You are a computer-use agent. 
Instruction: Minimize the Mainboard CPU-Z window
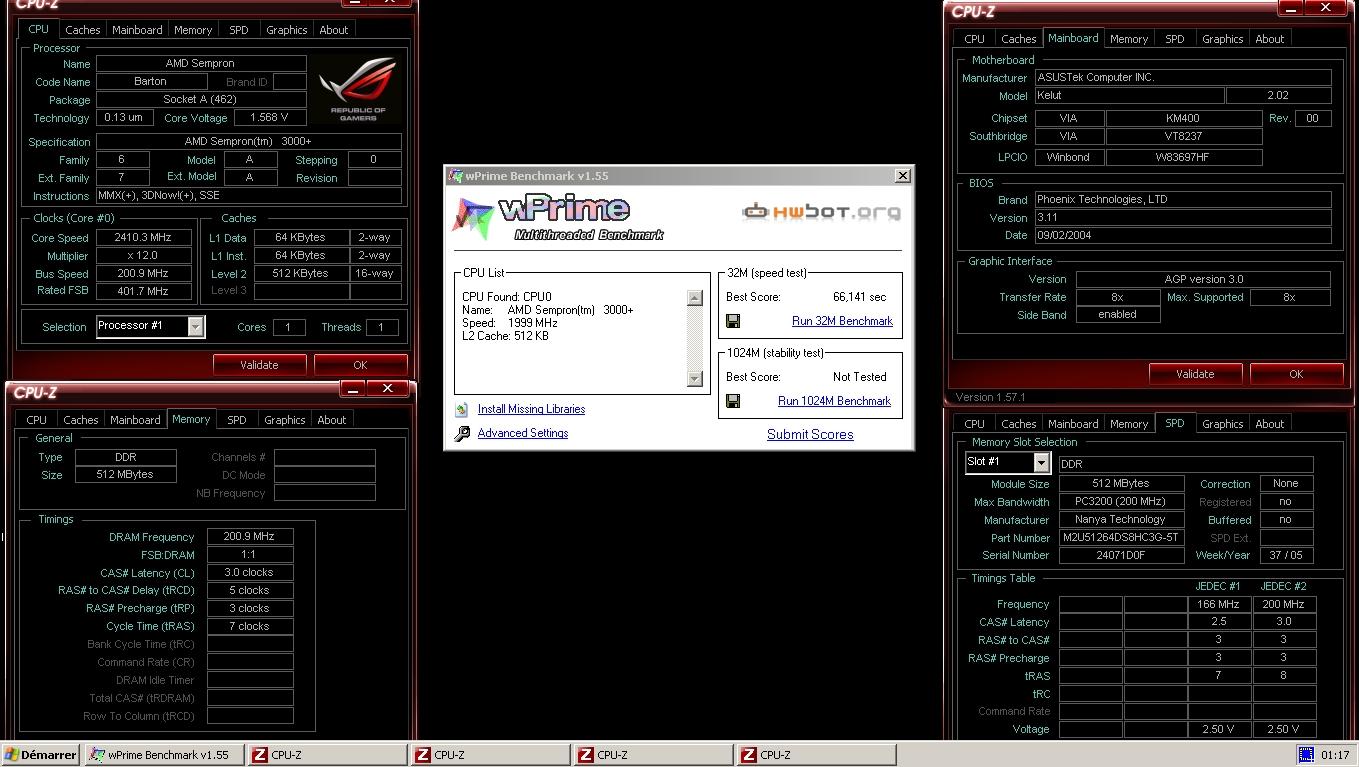click(x=1291, y=8)
